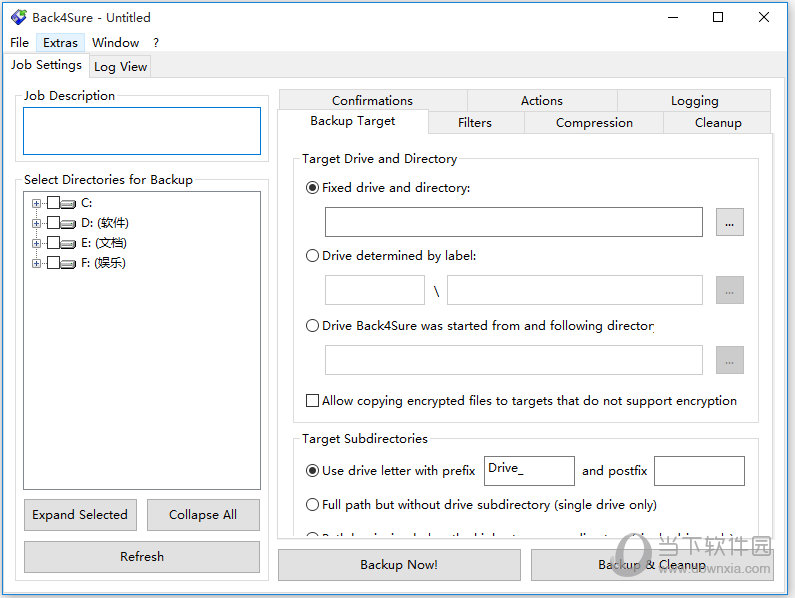Browse for fixed drive directory

pyautogui.click(x=730, y=222)
